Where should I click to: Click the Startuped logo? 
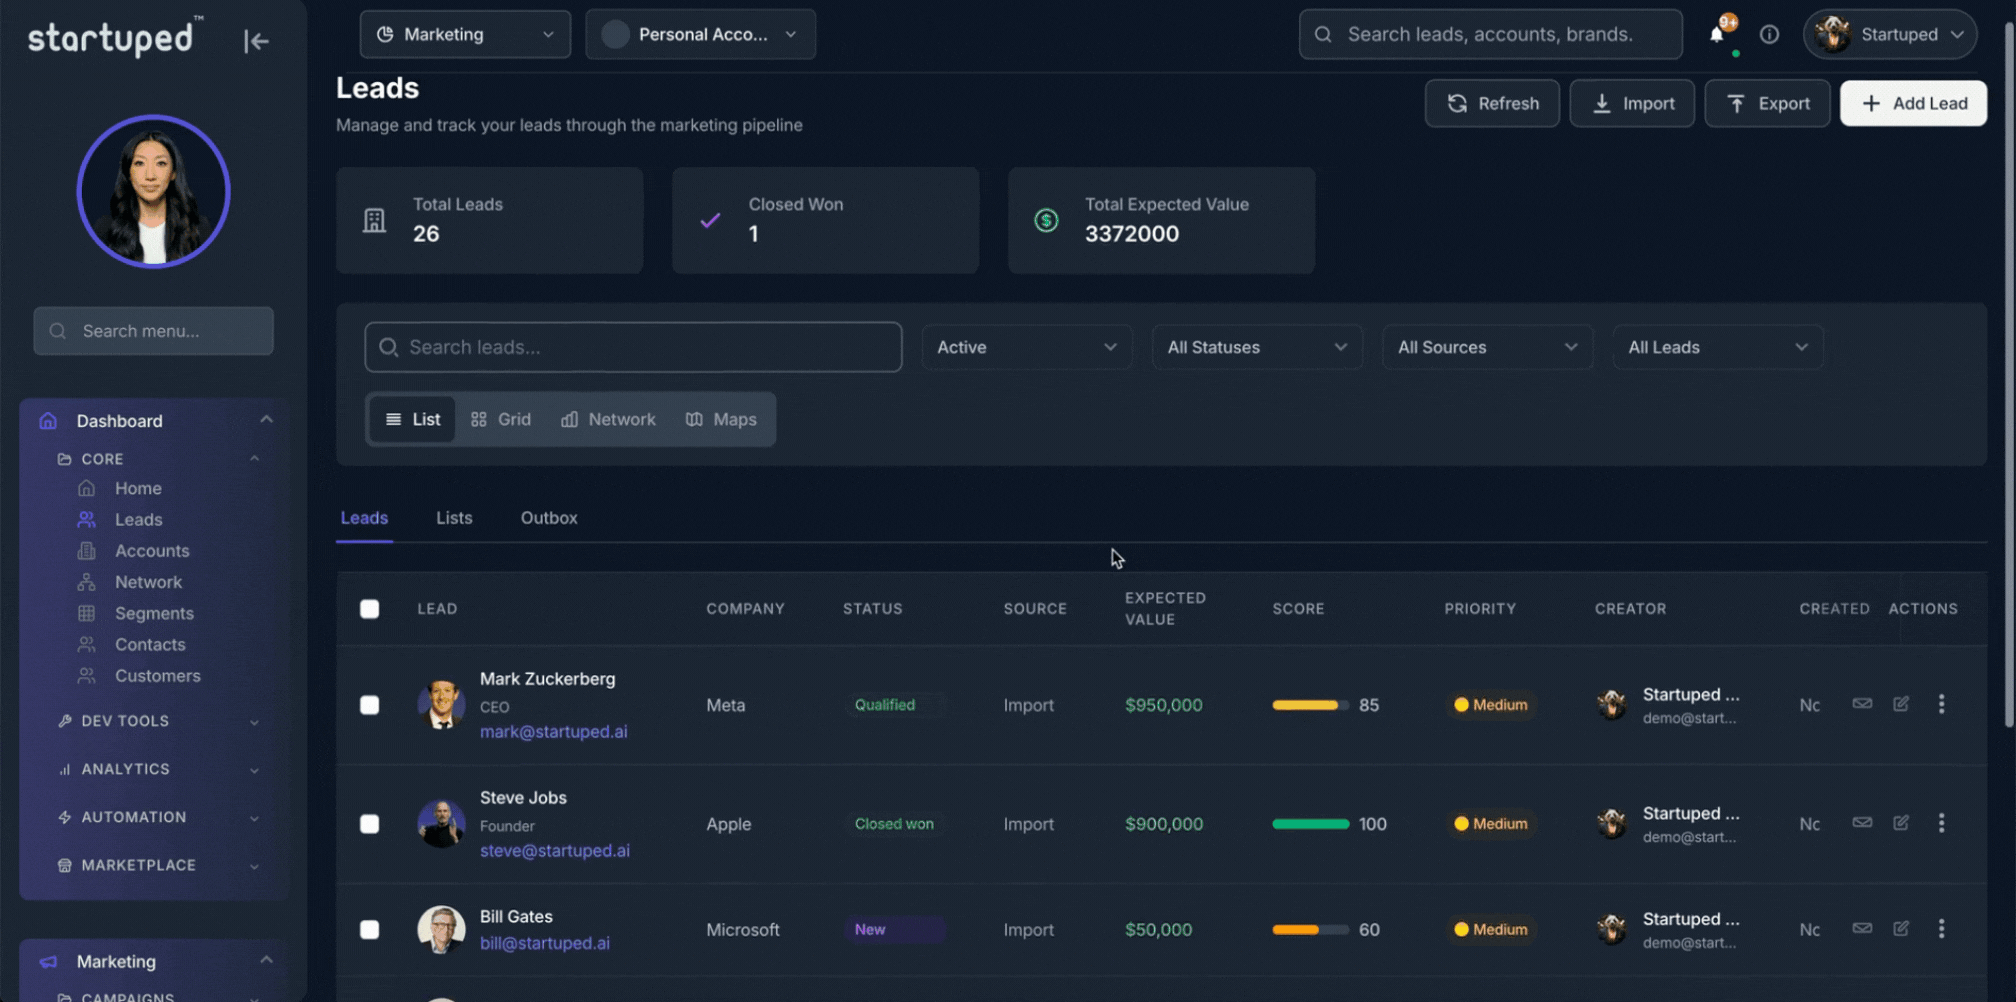point(115,38)
